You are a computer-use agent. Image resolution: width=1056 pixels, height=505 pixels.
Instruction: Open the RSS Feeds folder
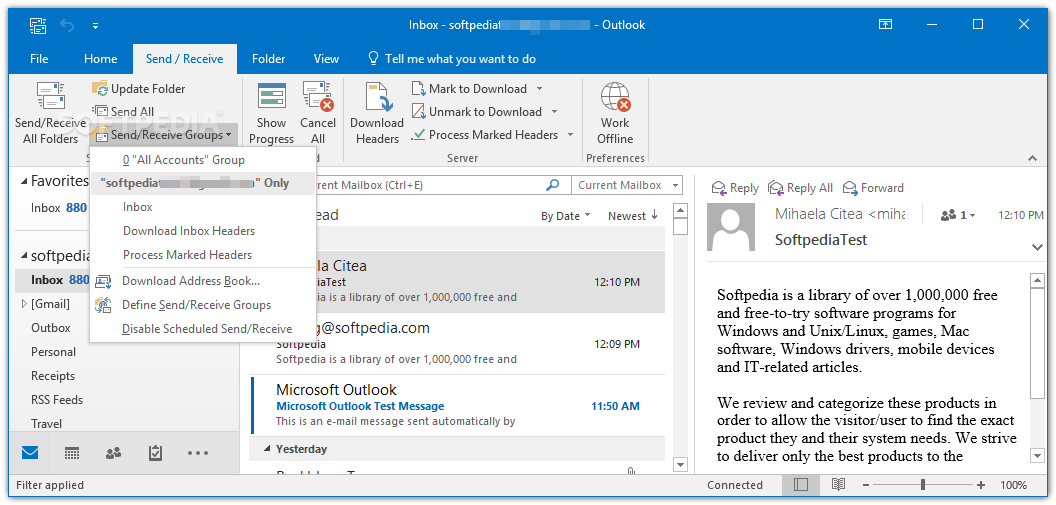[57, 400]
